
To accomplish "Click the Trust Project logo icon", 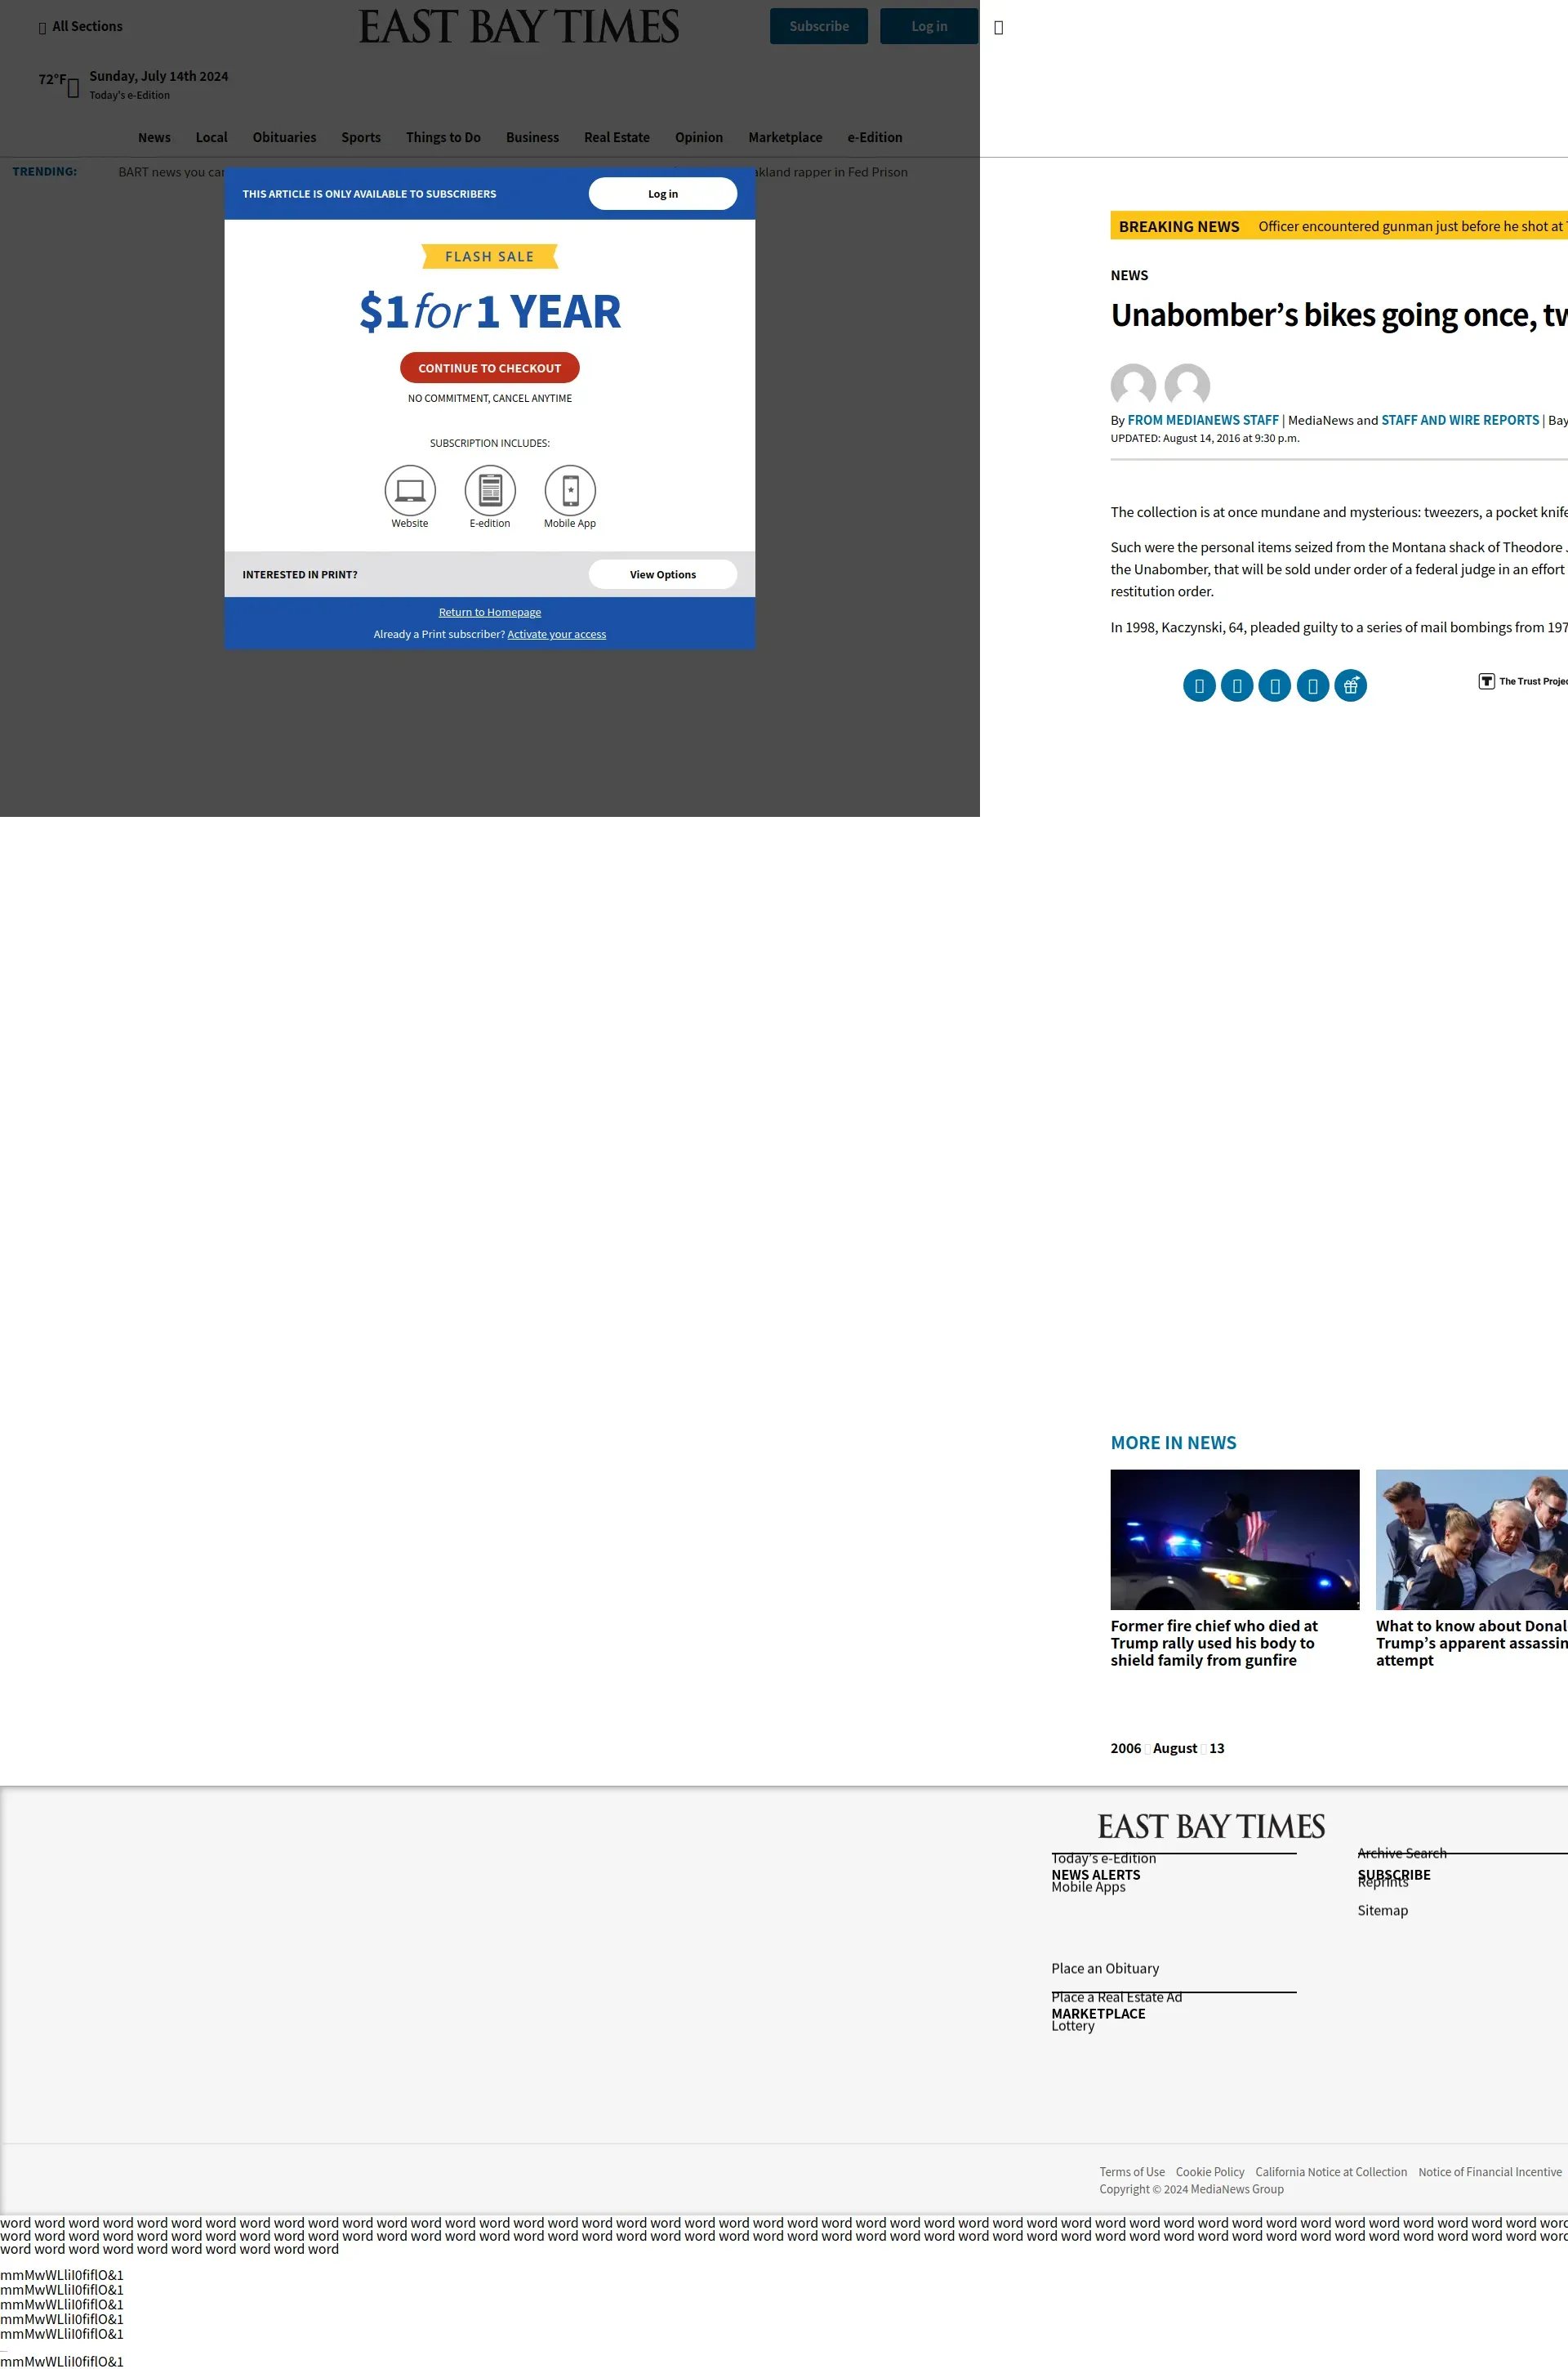I will pos(1486,681).
